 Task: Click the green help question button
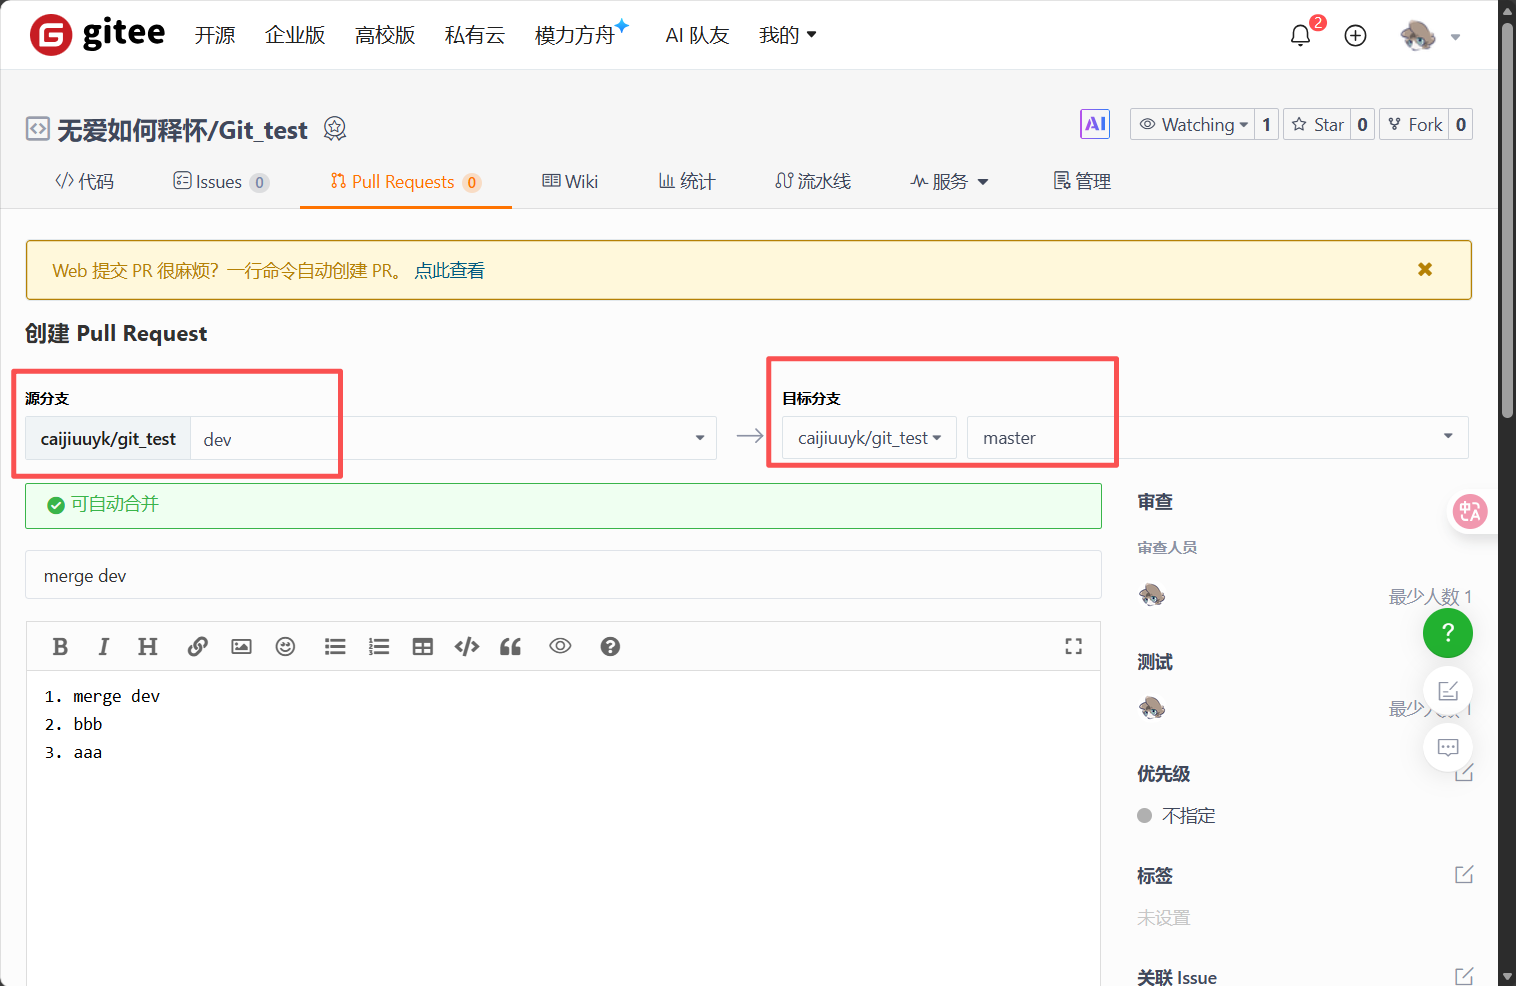pos(1448,633)
